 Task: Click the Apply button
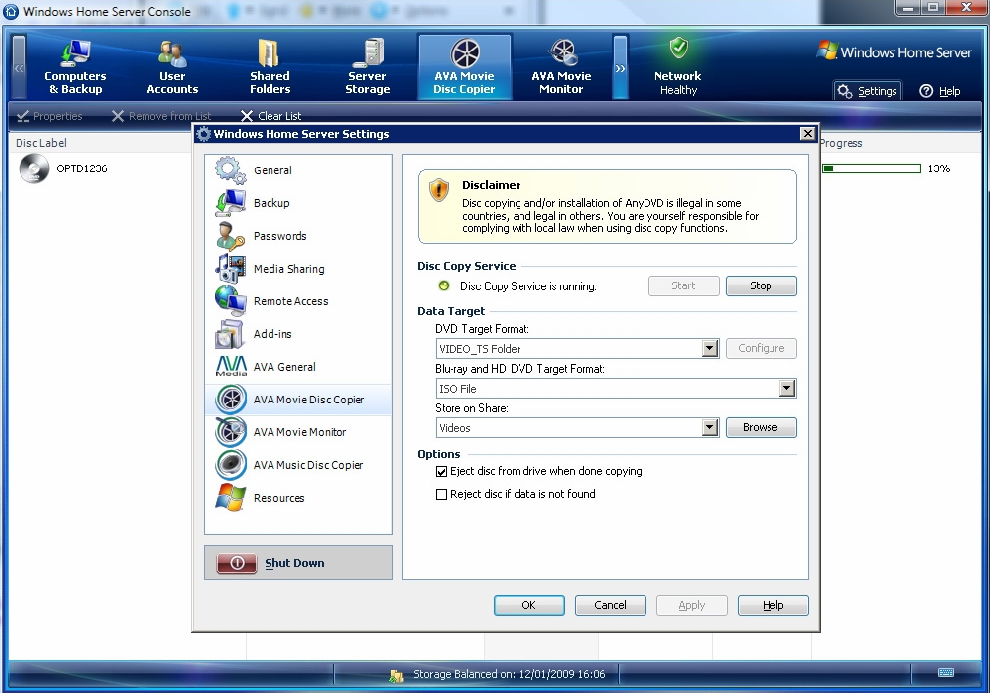(691, 605)
